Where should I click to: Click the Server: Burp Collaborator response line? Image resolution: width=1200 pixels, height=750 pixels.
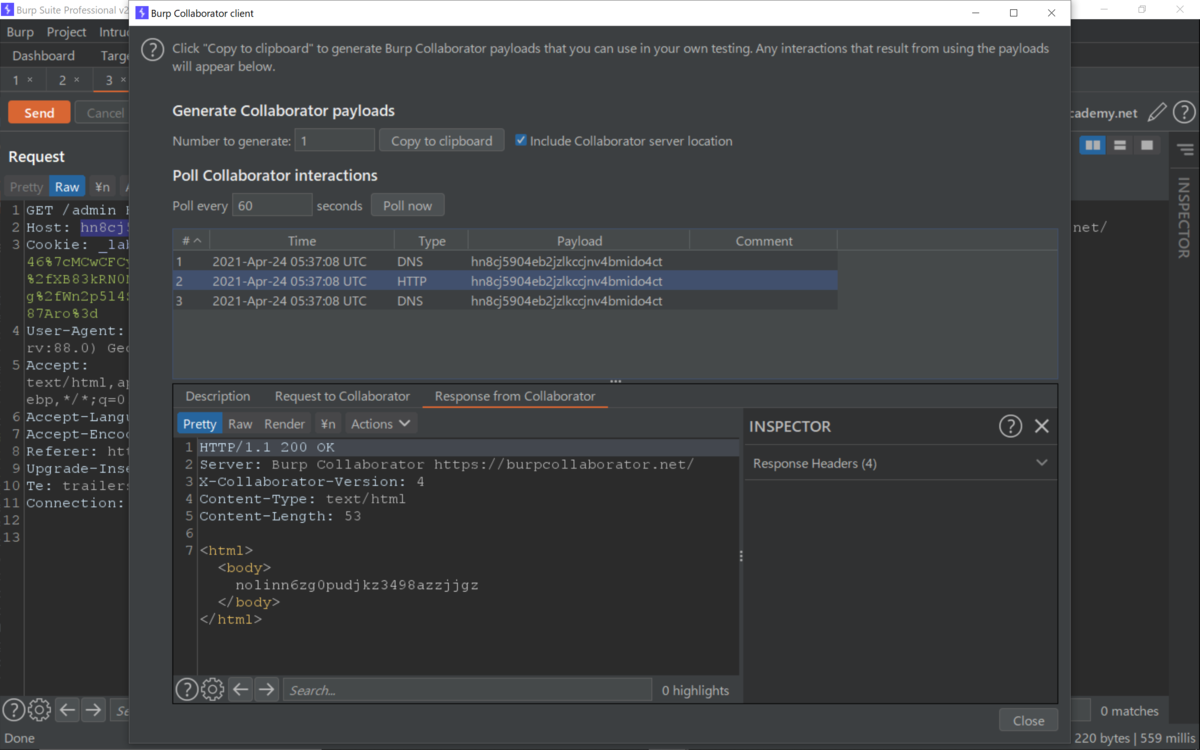[446, 465]
